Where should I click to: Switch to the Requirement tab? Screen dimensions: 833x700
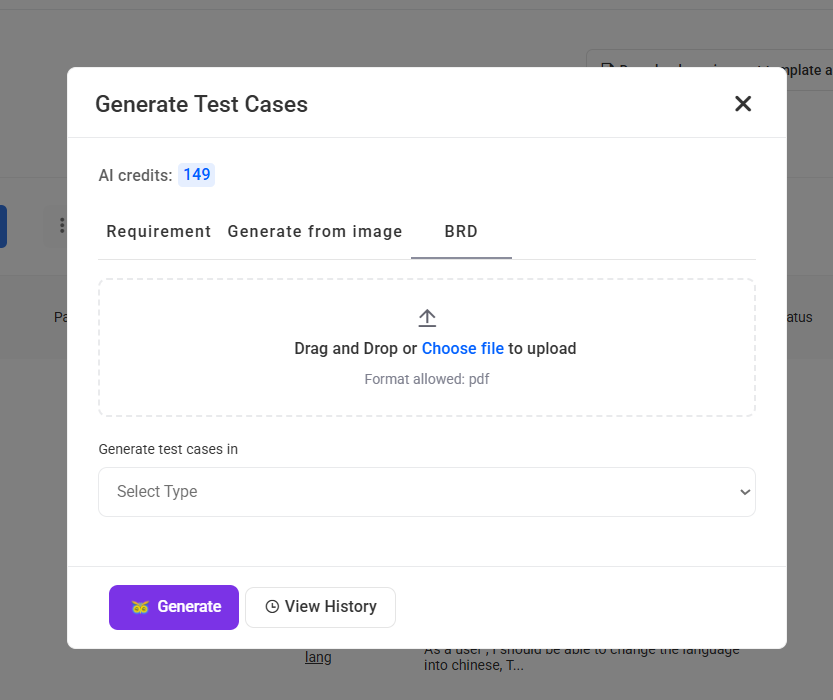(159, 232)
